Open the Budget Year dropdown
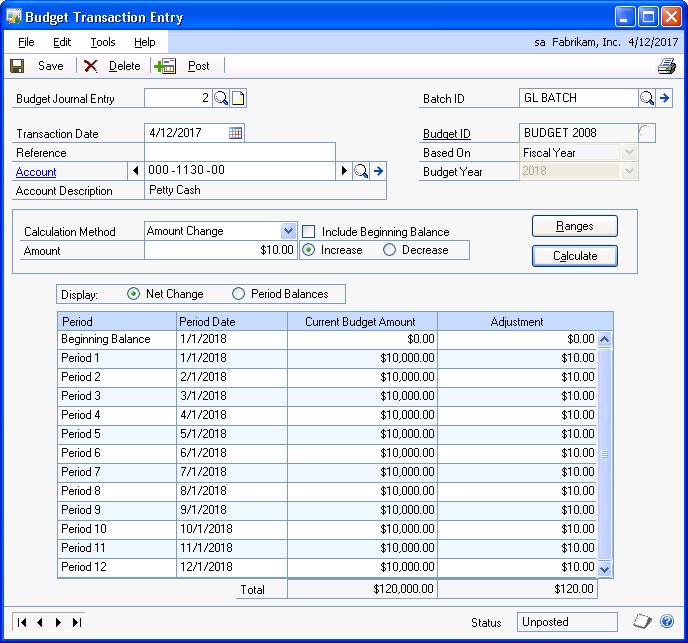 coord(629,171)
